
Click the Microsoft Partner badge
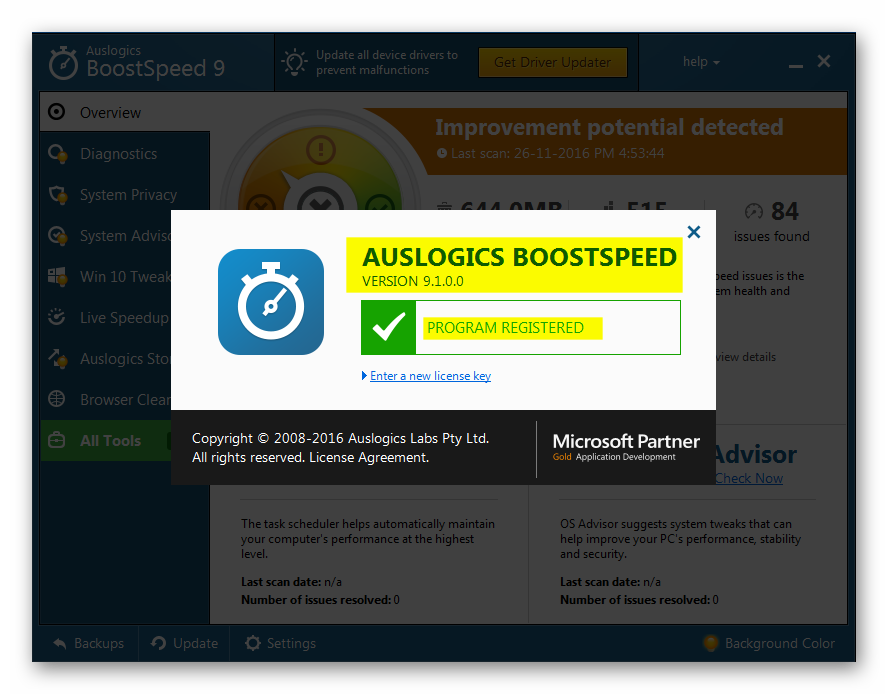click(626, 448)
